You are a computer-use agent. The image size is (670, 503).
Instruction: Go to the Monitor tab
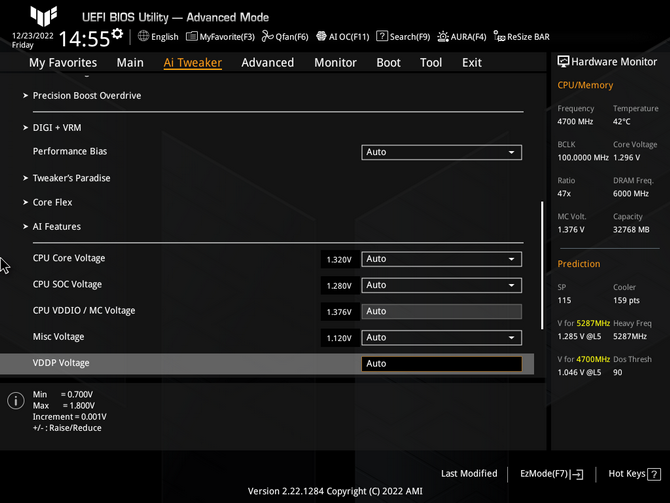pos(335,62)
